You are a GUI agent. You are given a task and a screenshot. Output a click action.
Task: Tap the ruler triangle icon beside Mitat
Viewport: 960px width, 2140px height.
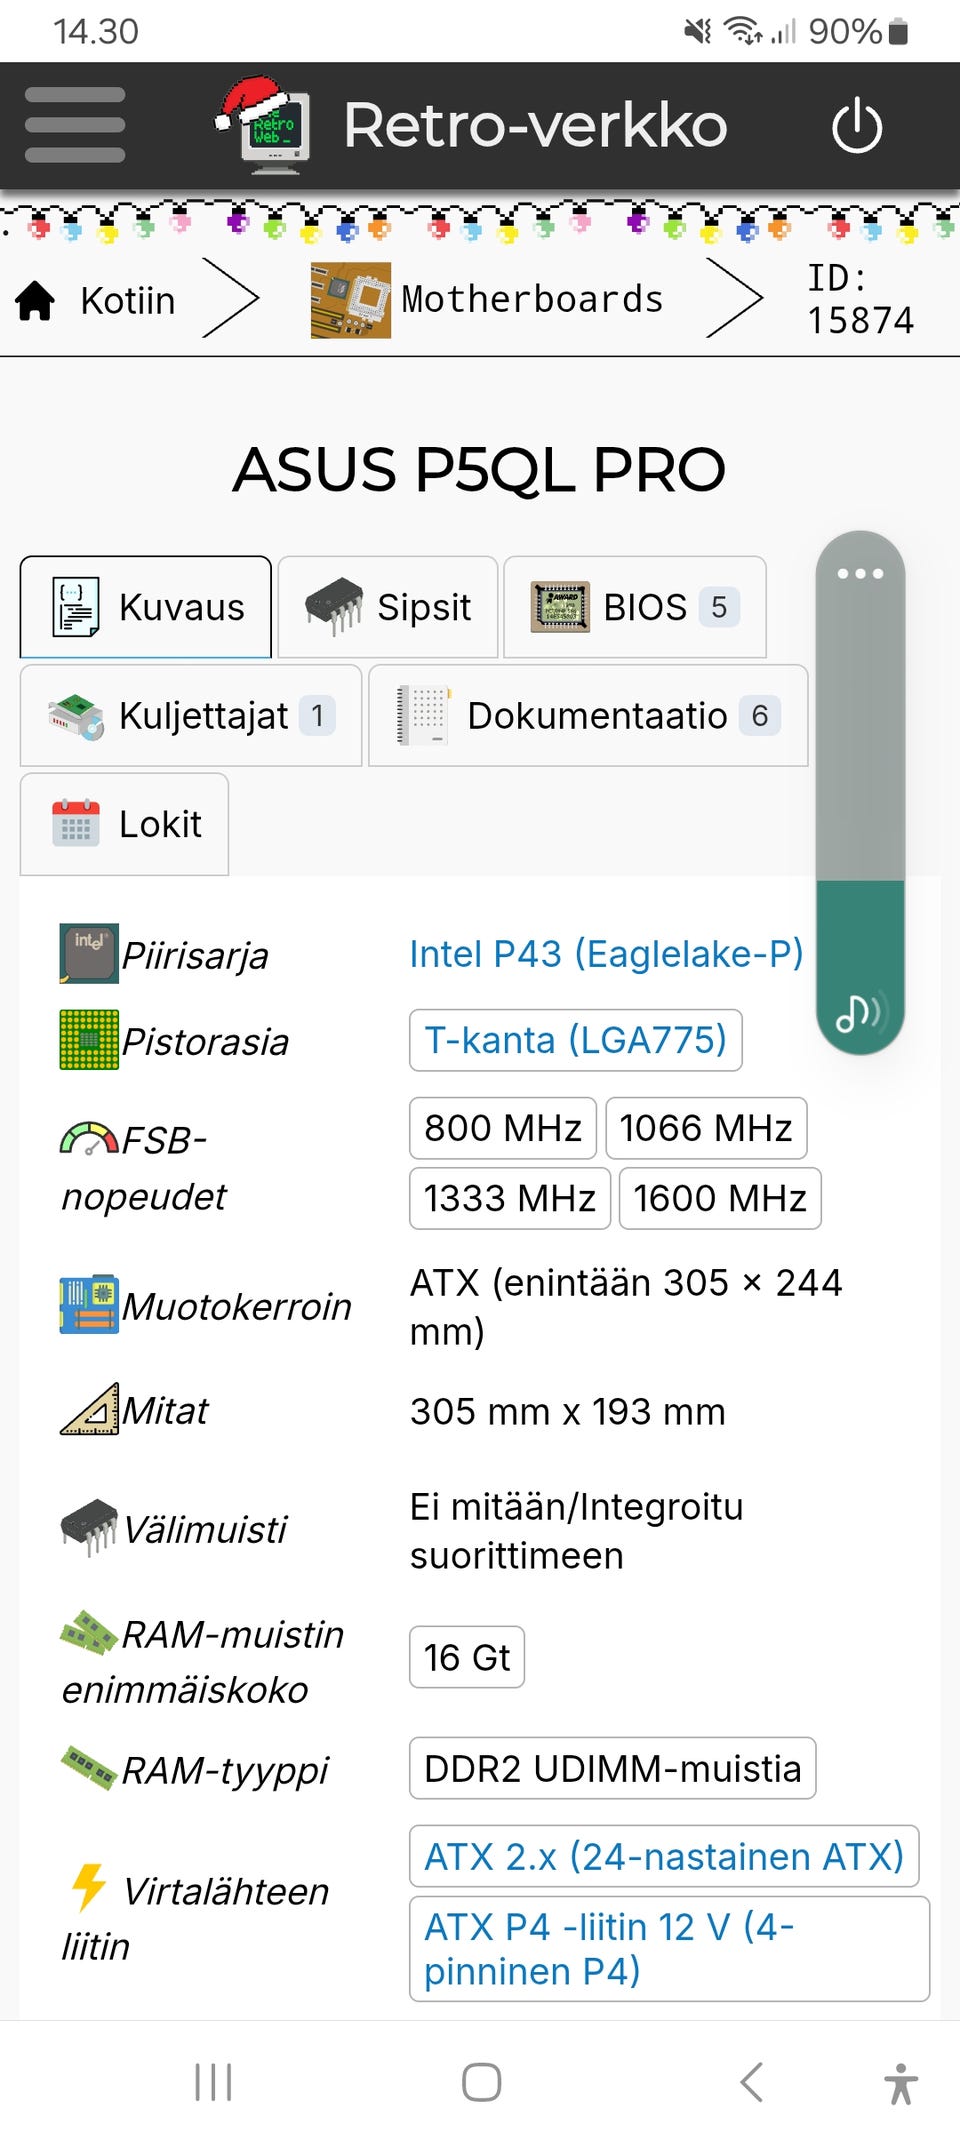click(89, 1409)
